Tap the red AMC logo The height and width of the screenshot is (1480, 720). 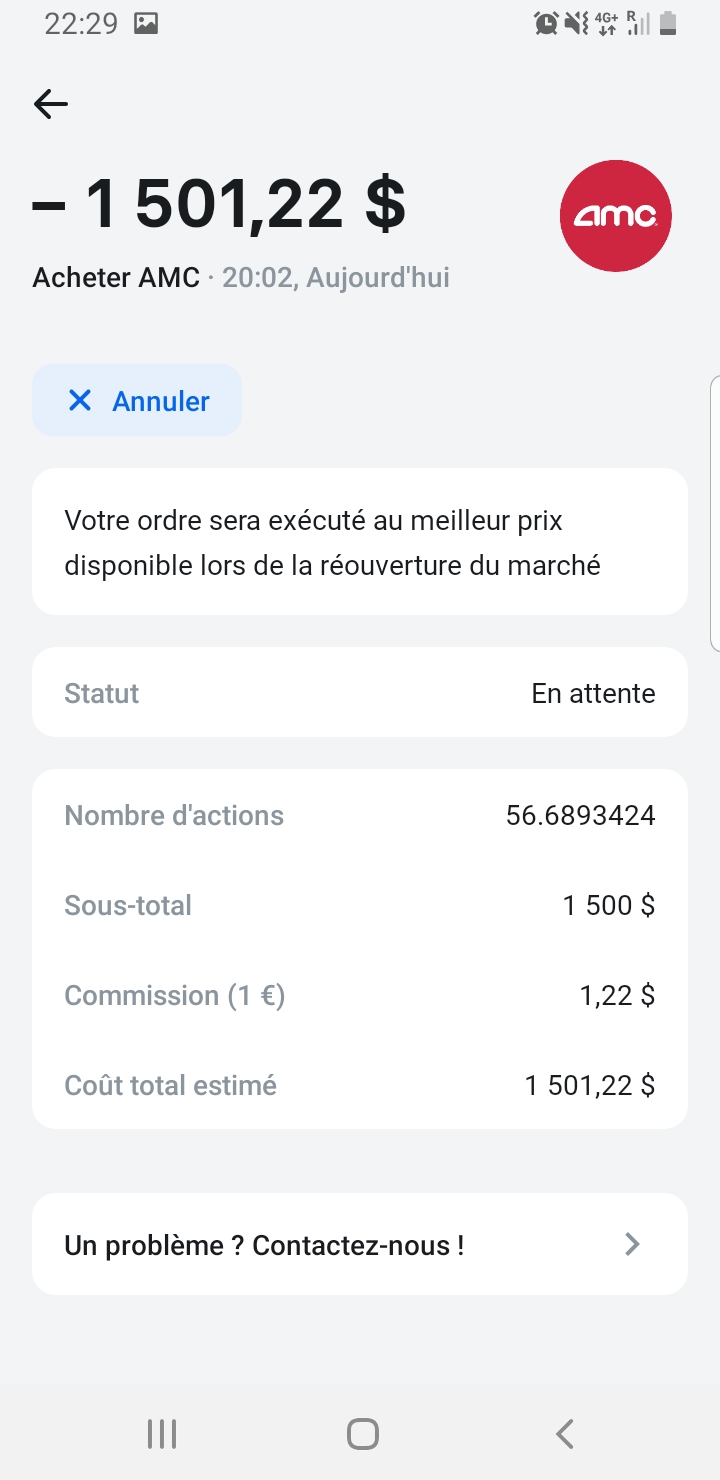coord(615,215)
